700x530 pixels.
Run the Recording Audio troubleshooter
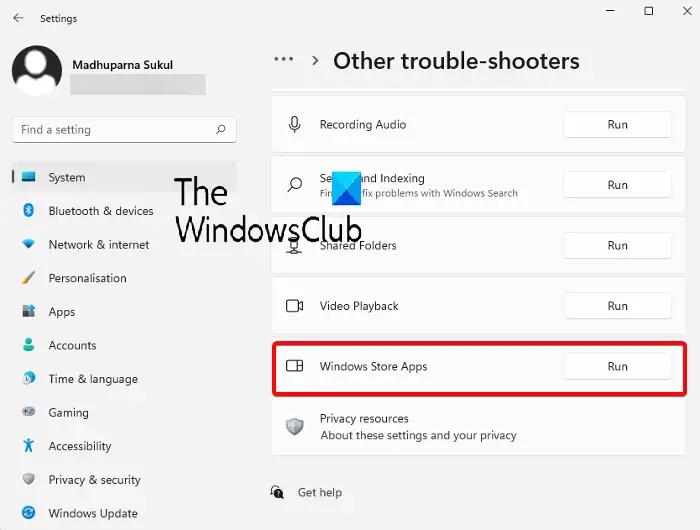click(617, 125)
